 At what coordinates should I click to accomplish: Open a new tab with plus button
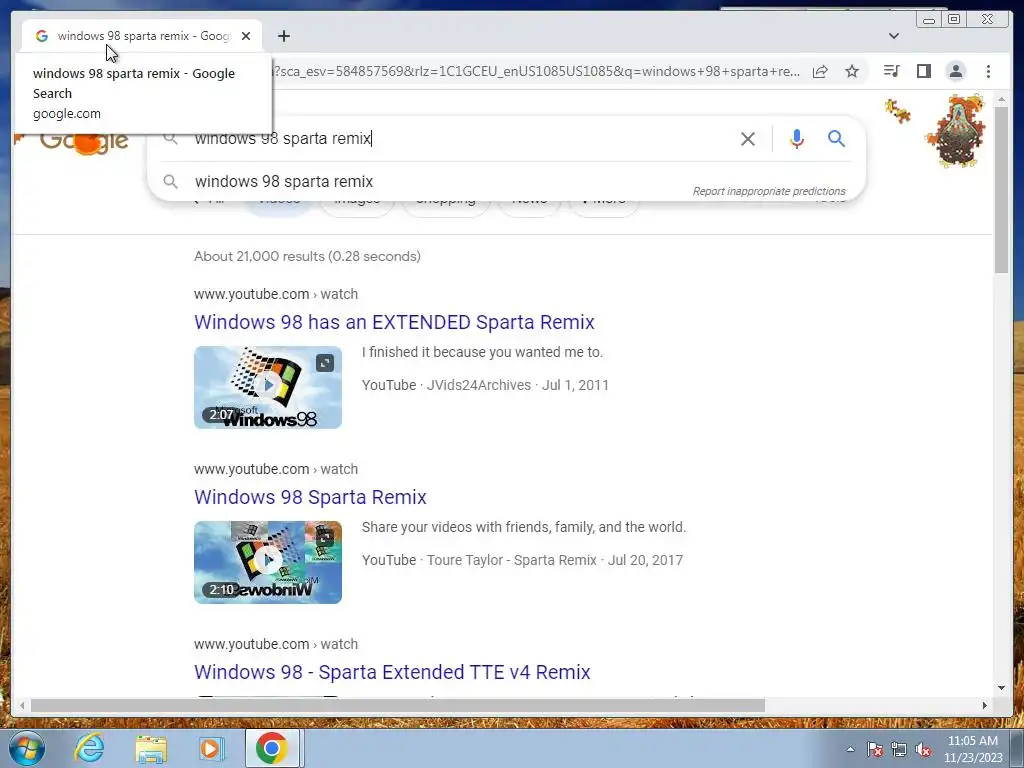click(x=283, y=36)
